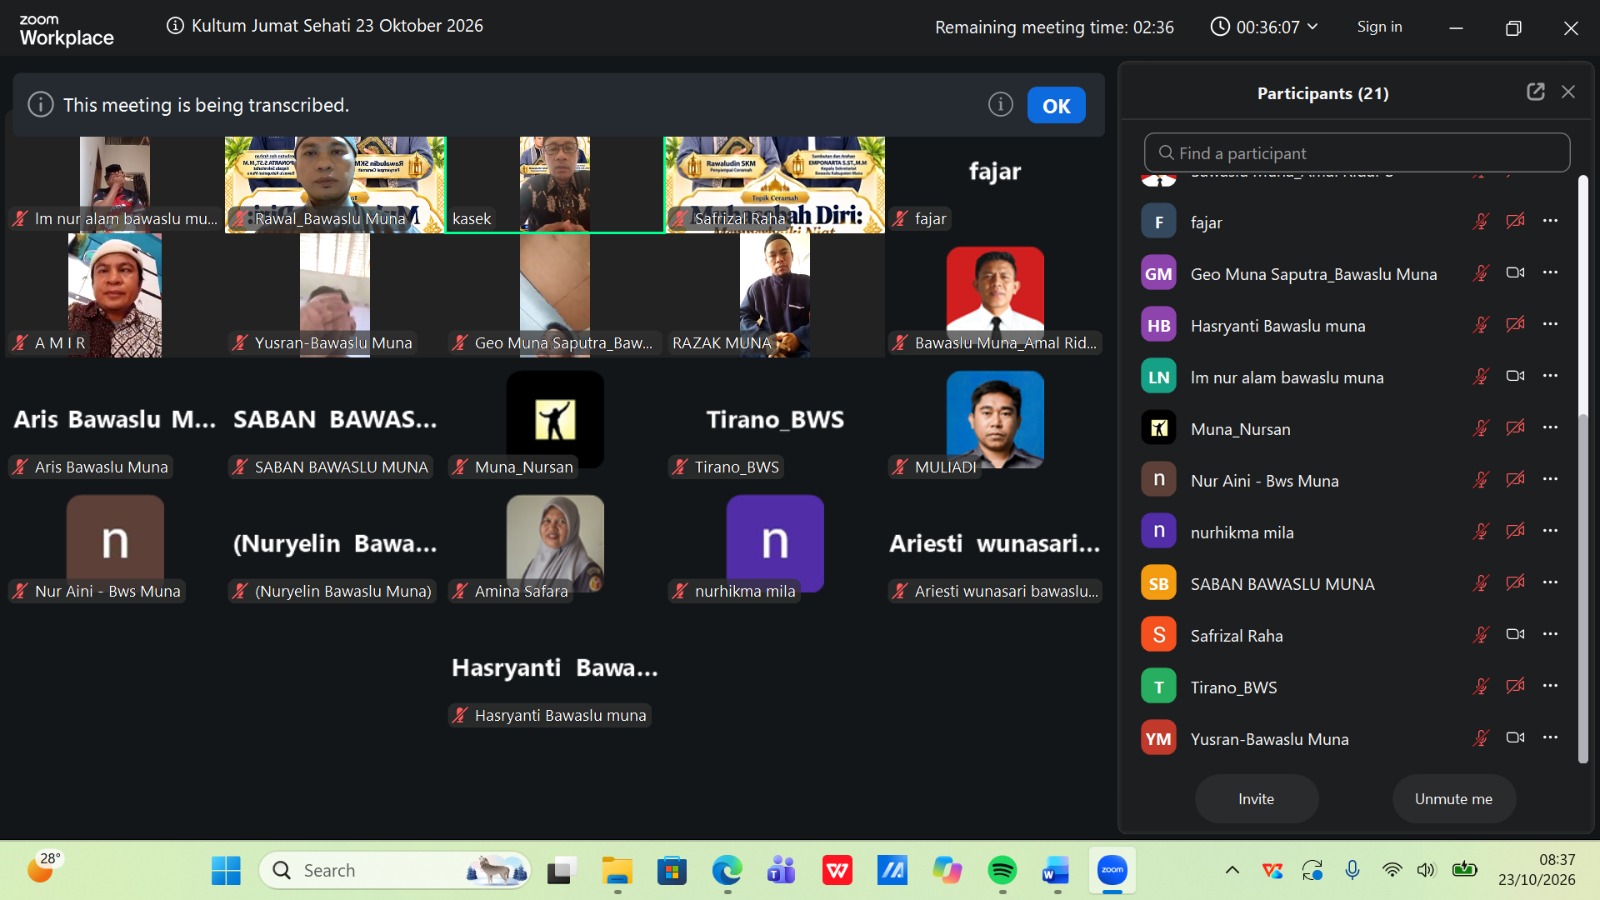Toggle video for fajar

1515,221
